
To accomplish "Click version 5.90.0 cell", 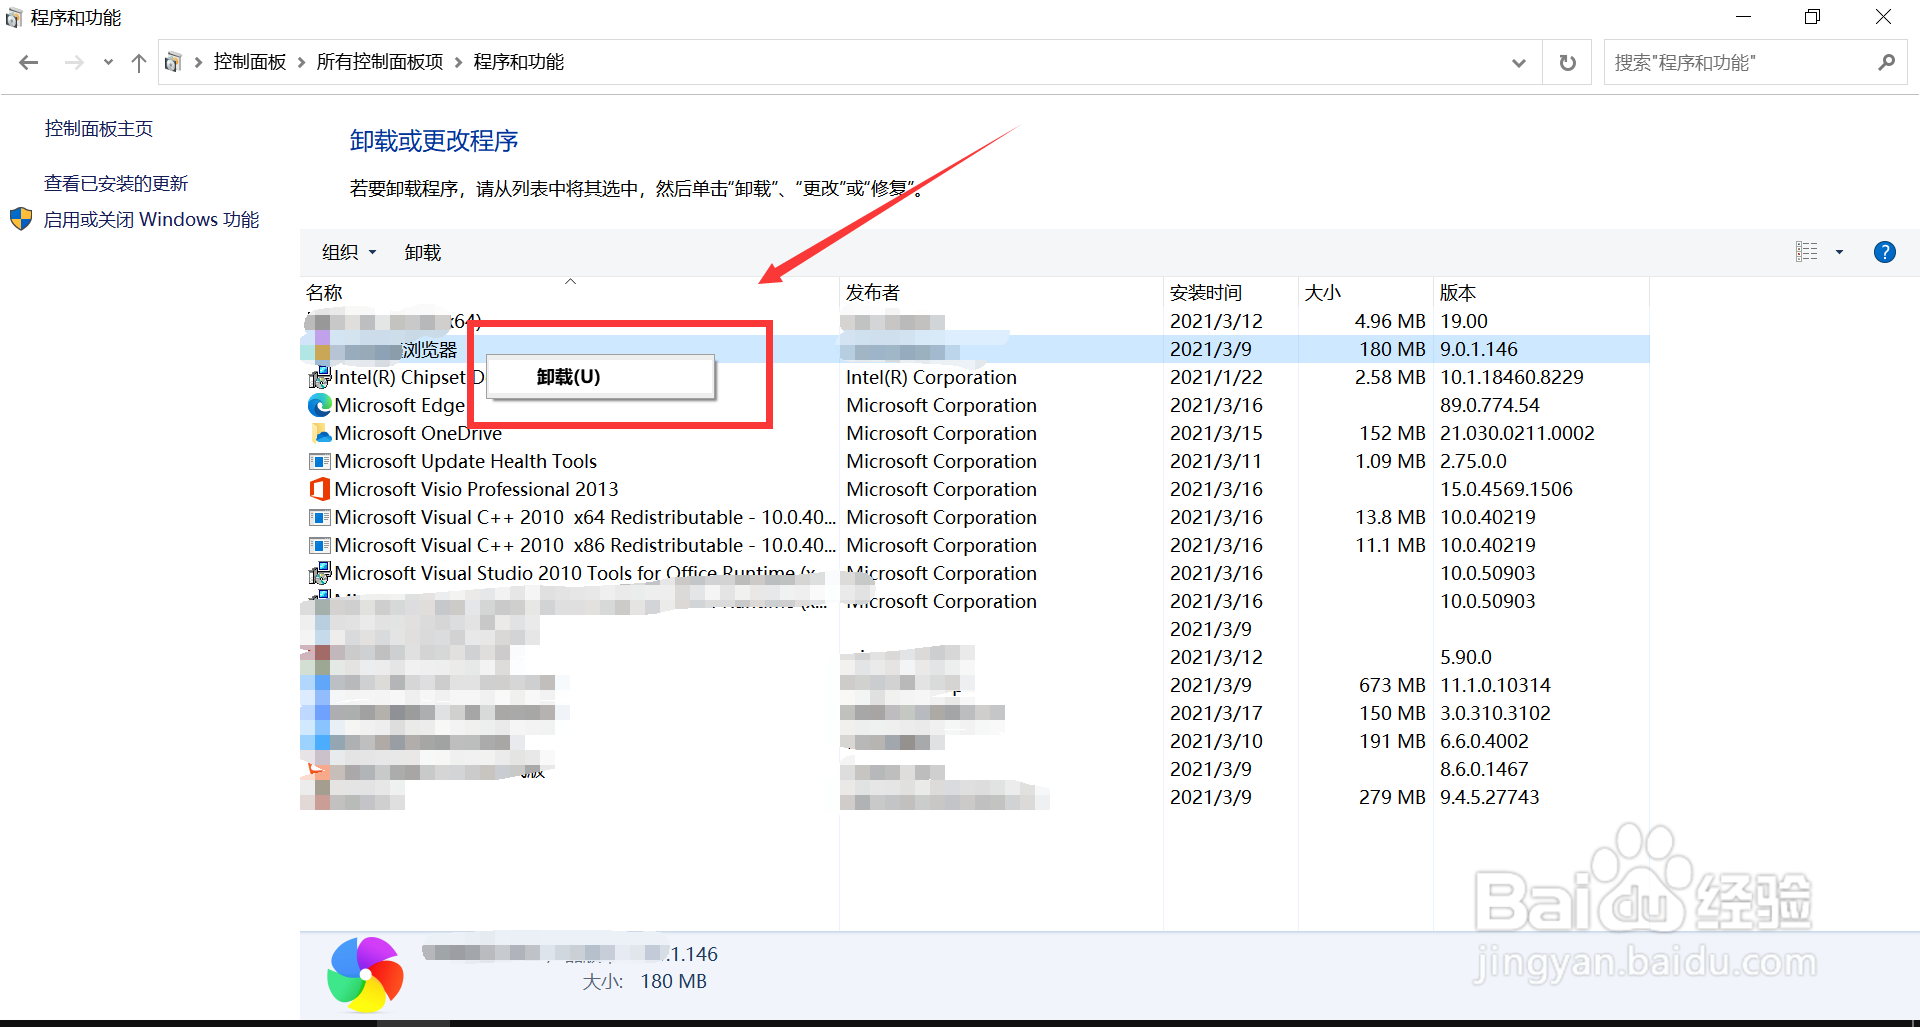I will (x=1465, y=657).
